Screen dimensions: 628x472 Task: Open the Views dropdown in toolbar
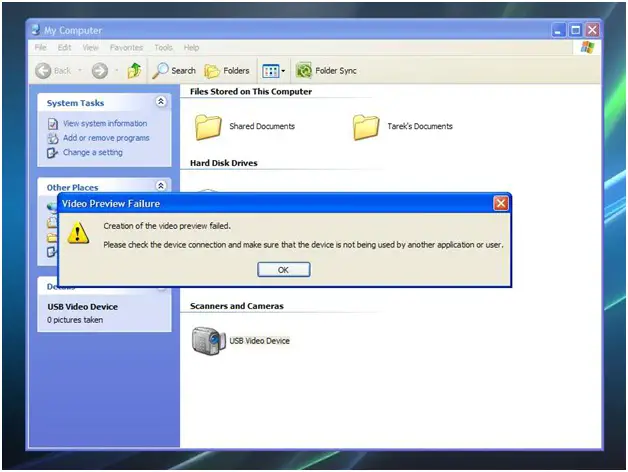(x=273, y=71)
